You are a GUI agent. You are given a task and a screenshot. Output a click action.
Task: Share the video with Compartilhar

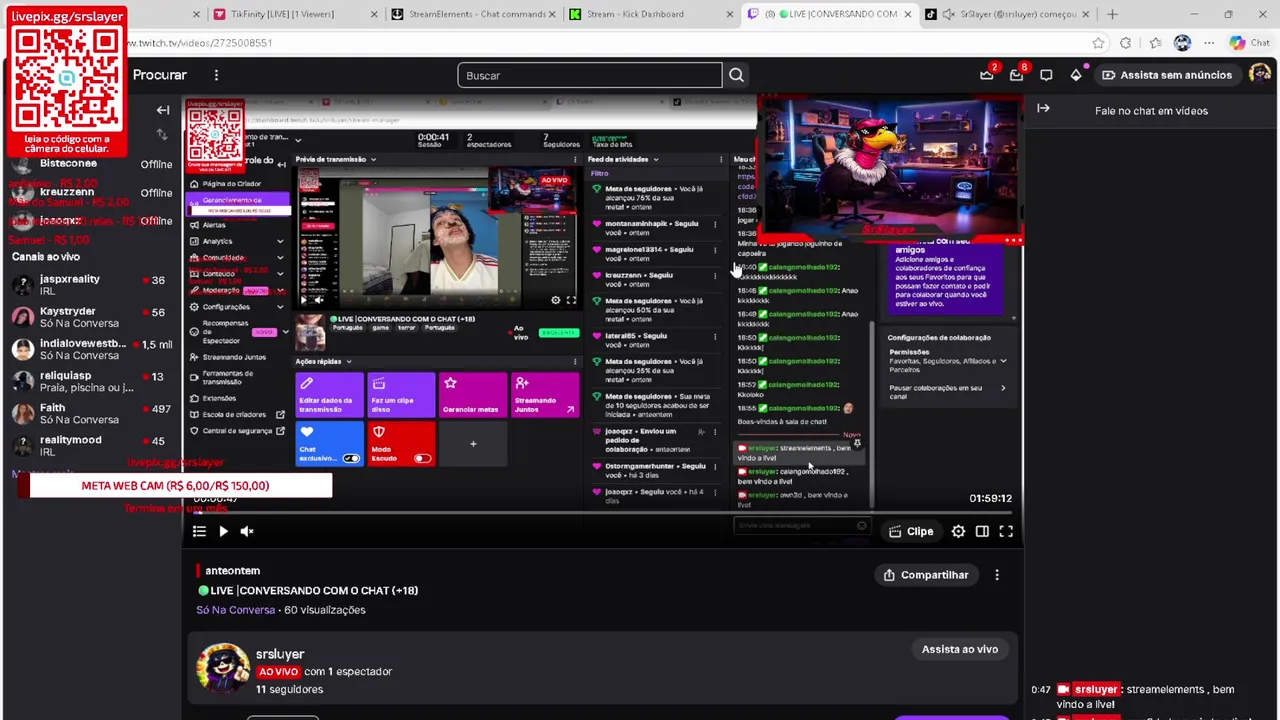point(925,575)
